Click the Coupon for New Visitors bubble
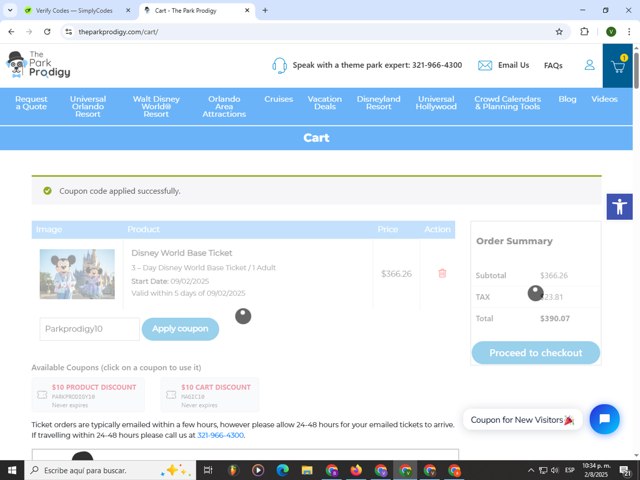The height and width of the screenshot is (480, 640). pyautogui.click(x=522, y=420)
